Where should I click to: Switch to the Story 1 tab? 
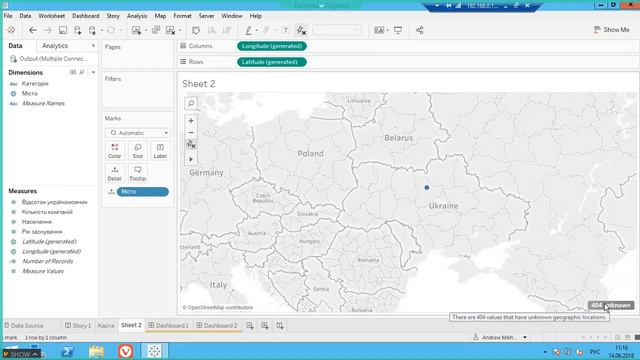click(78, 326)
